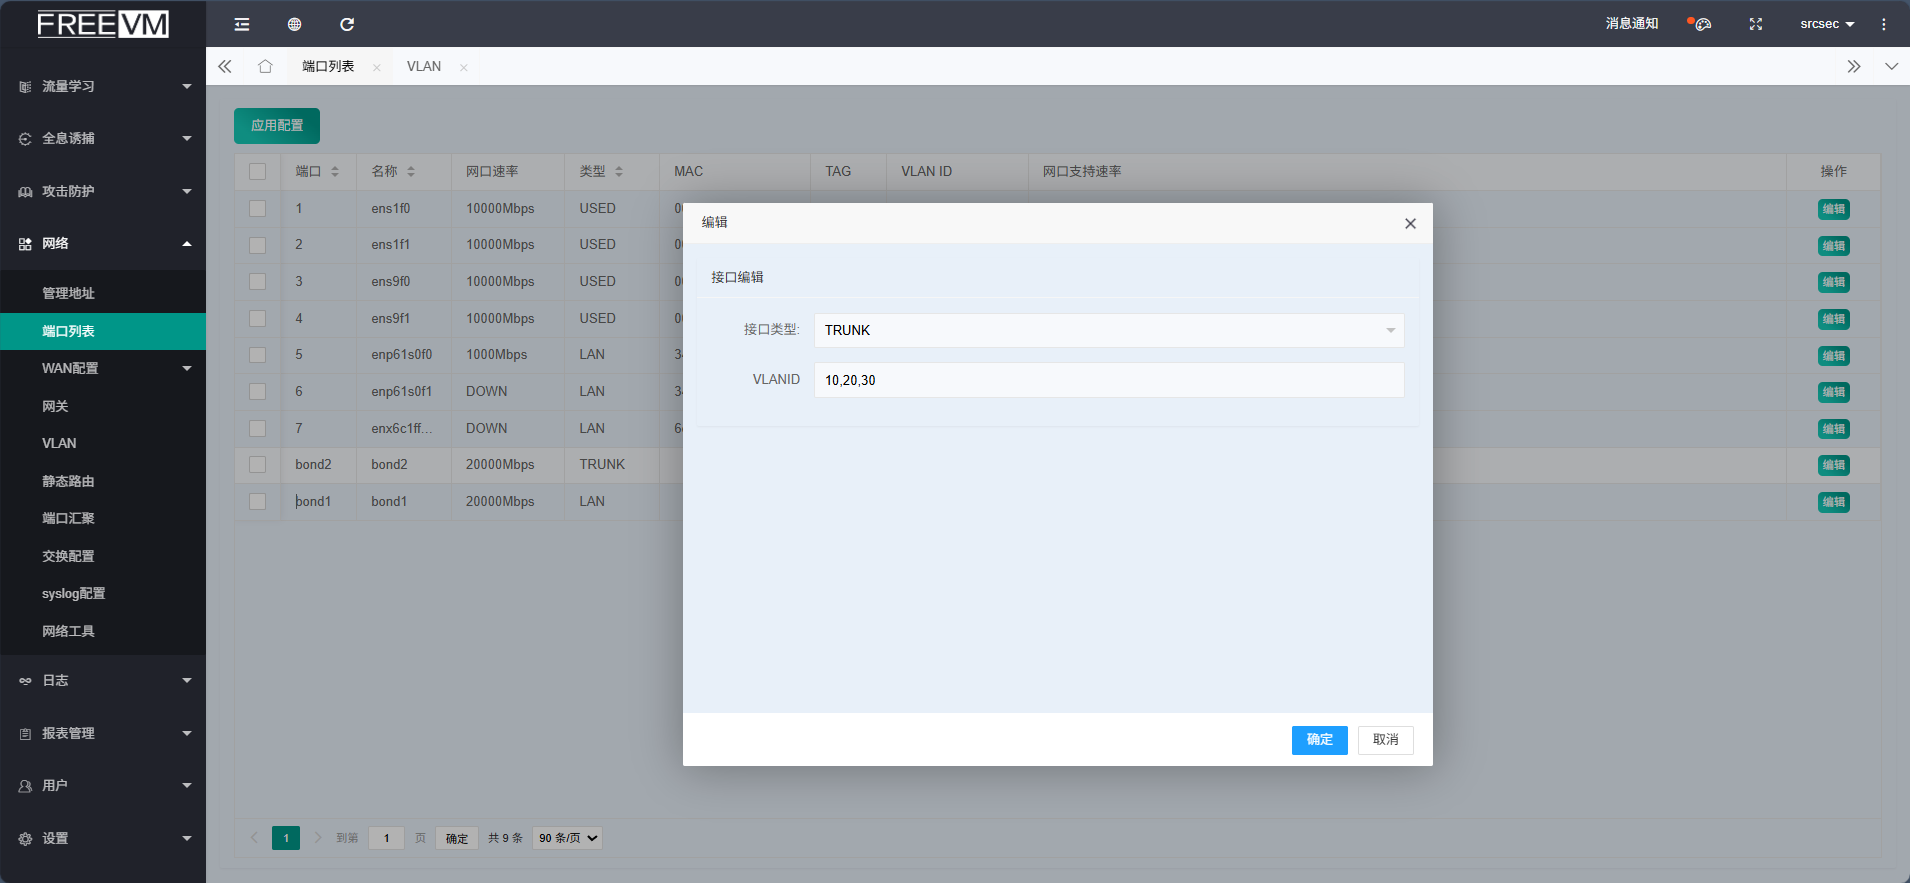Open the 接口类型 TRUNK dropdown
This screenshot has height=883, width=1910.
1108,330
